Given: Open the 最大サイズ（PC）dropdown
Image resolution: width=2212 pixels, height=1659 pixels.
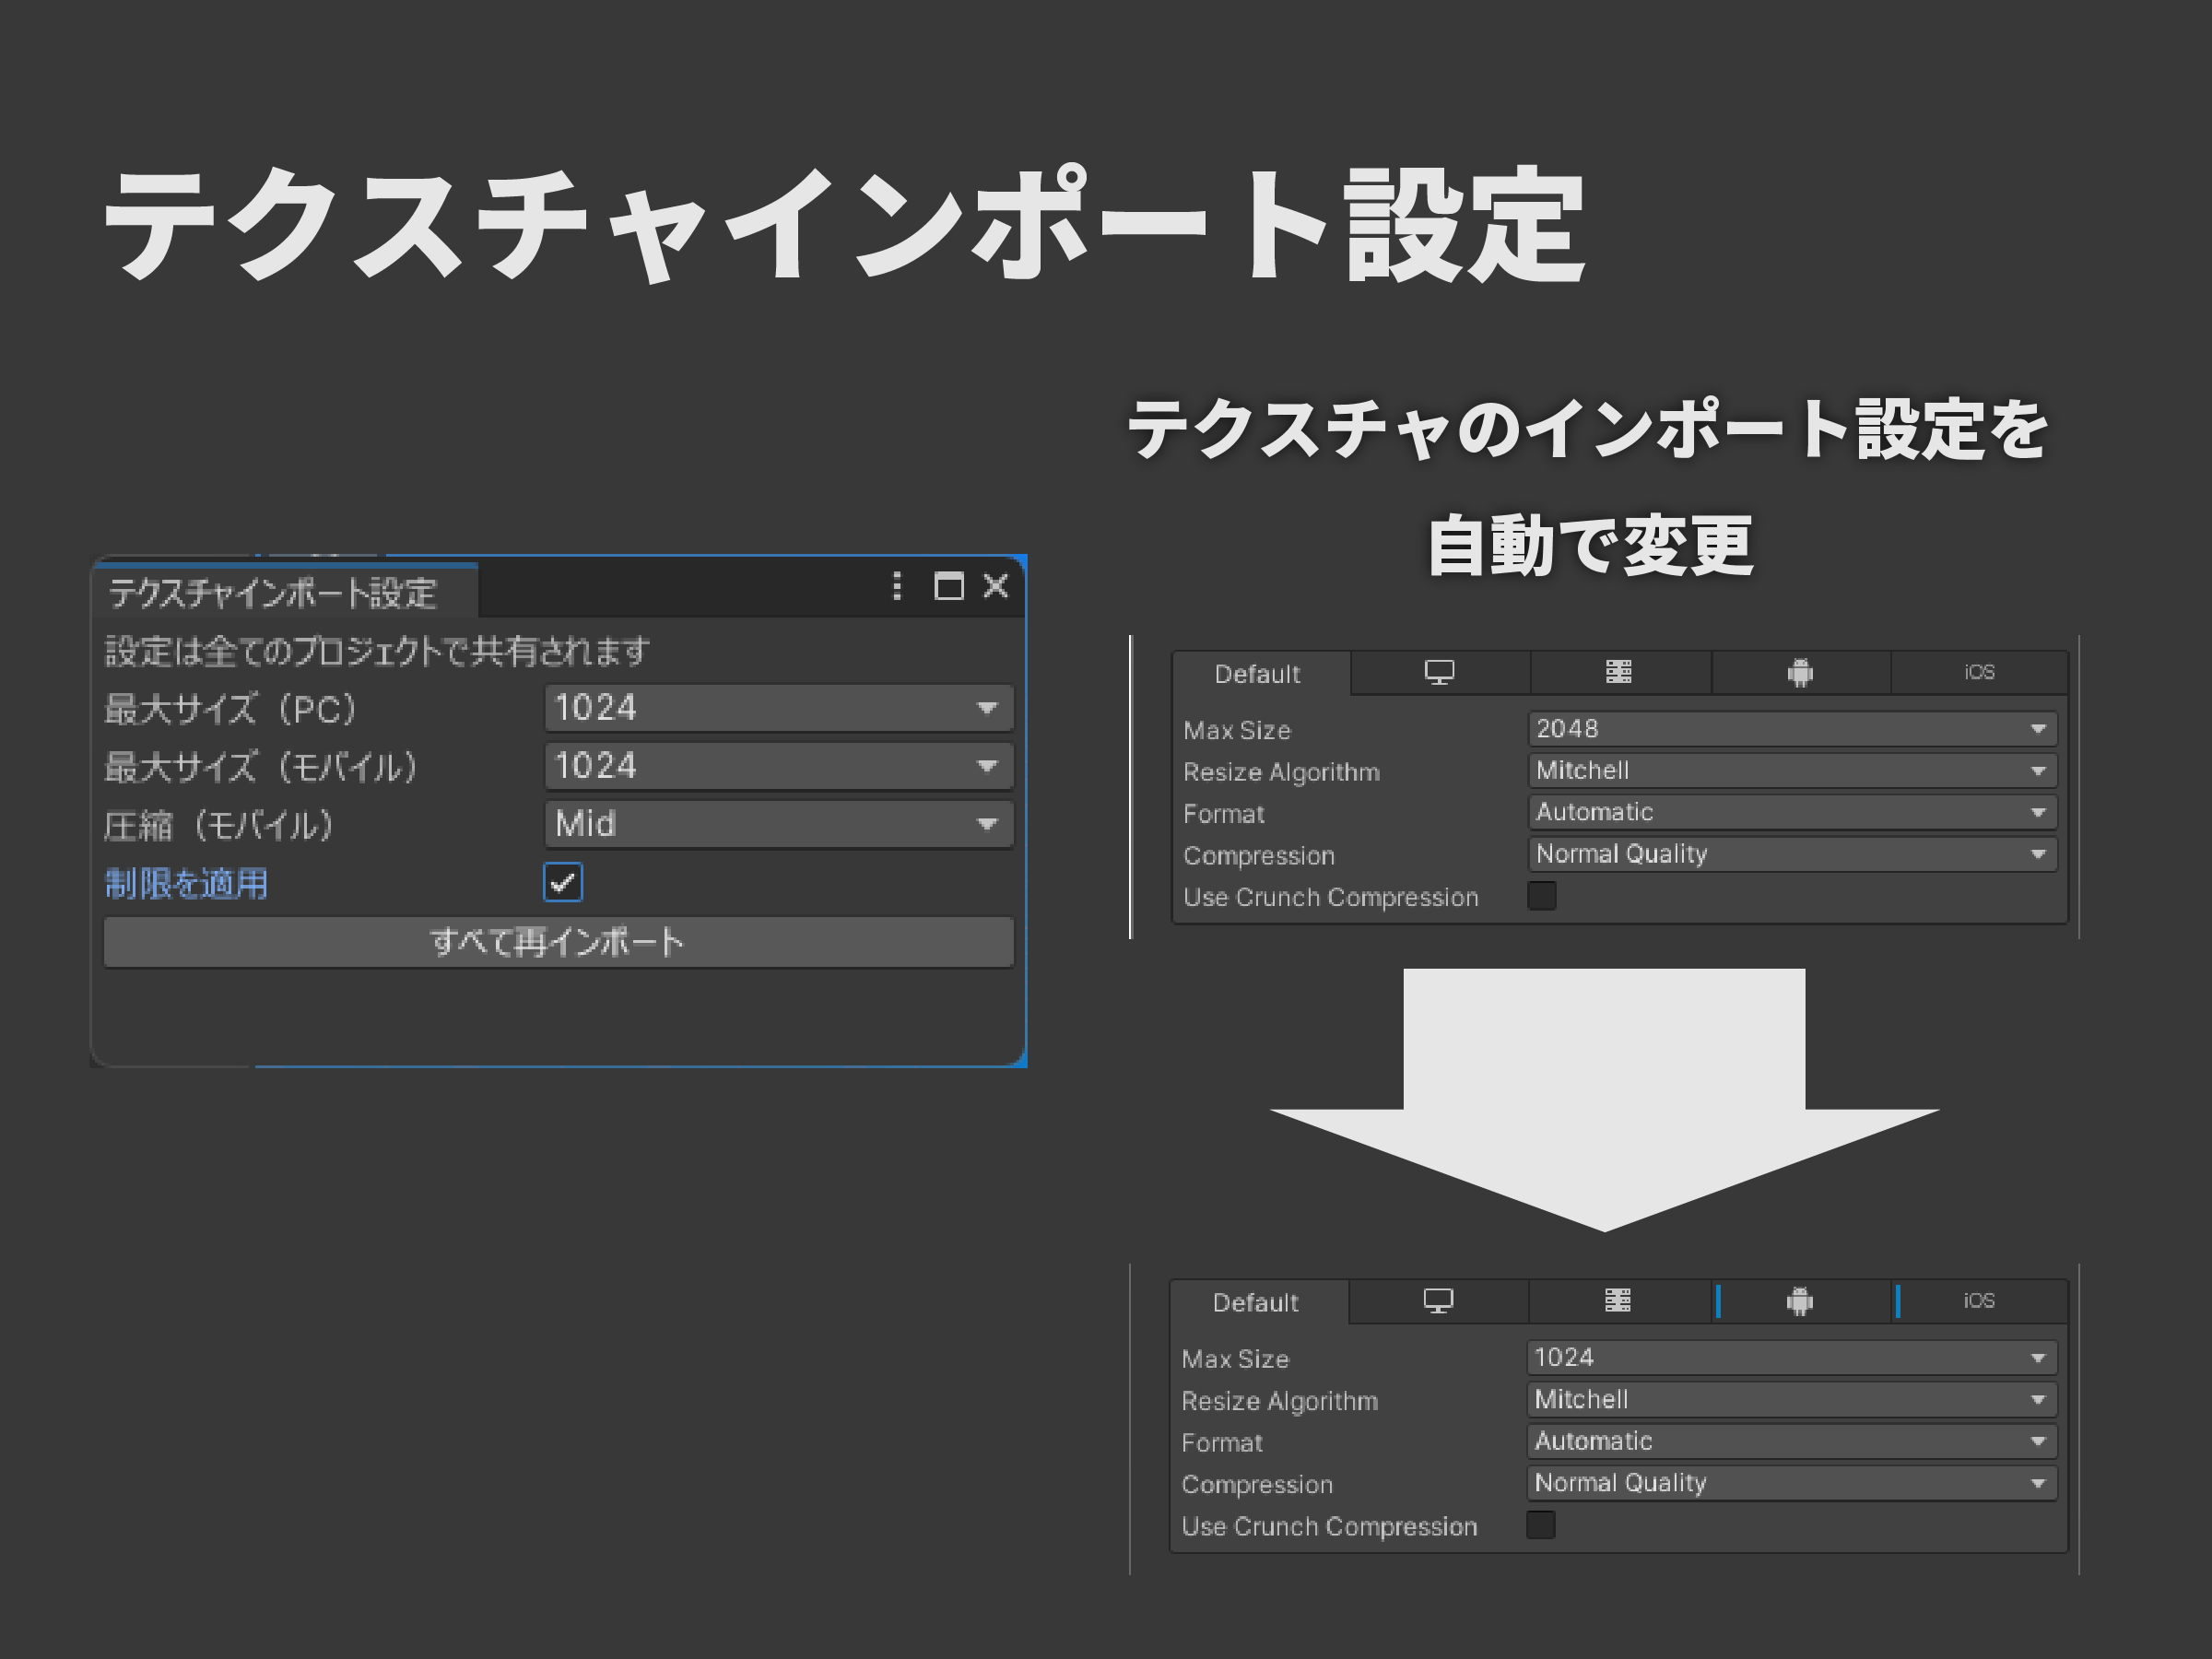Looking at the screenshot, I should coord(778,708).
